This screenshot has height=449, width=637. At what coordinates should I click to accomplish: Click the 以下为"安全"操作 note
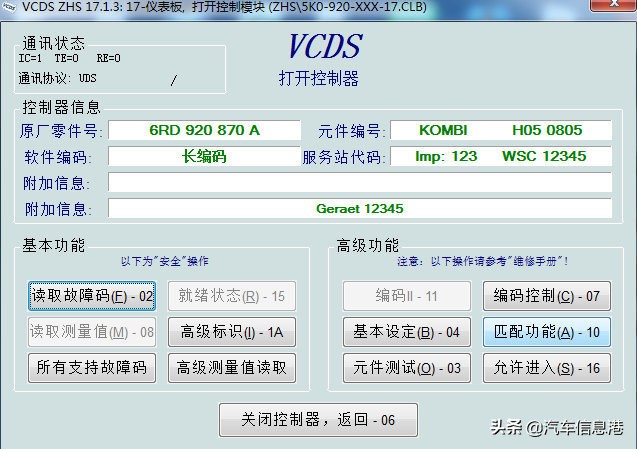[x=165, y=261]
